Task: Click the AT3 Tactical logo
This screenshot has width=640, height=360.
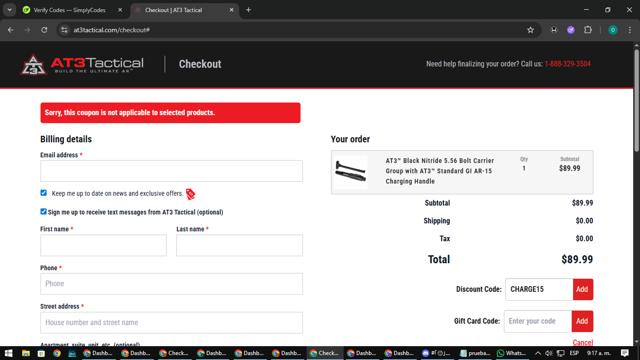Action: pyautogui.click(x=82, y=64)
